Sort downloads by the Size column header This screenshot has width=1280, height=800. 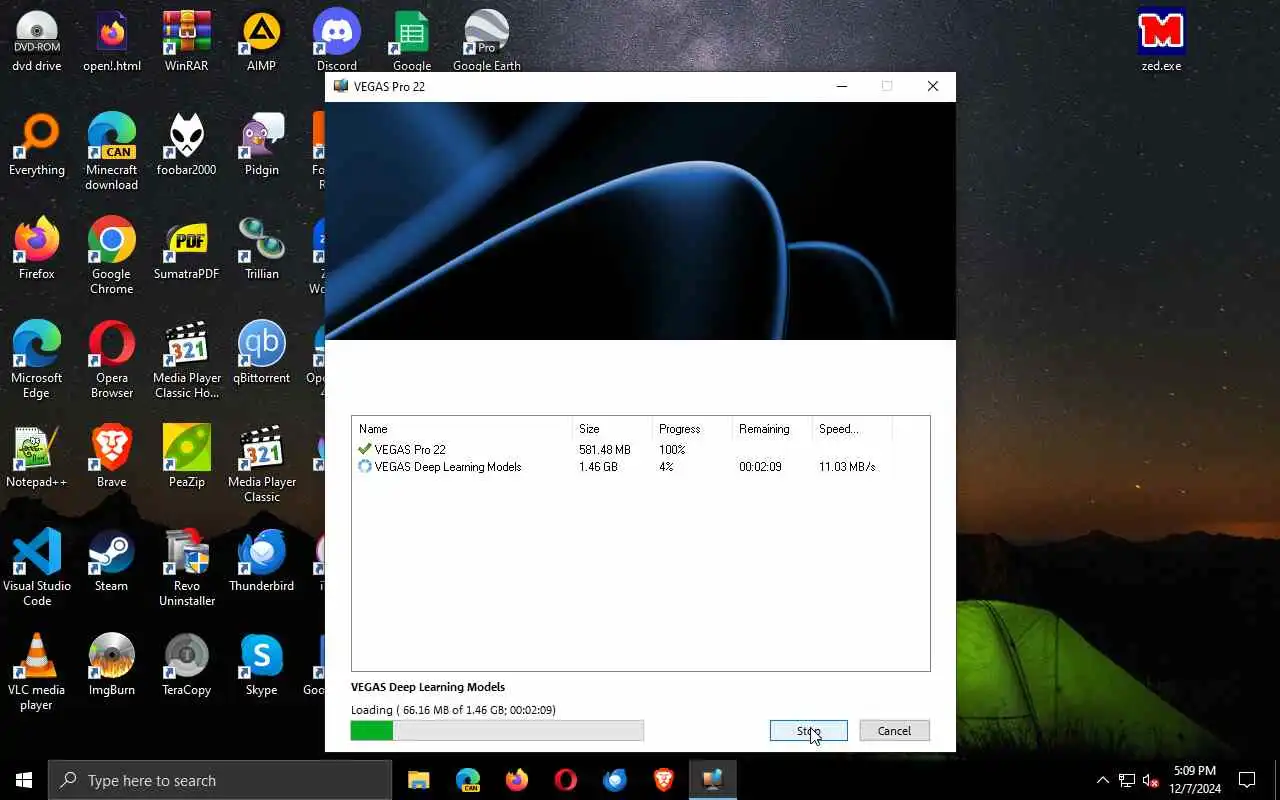coord(612,429)
